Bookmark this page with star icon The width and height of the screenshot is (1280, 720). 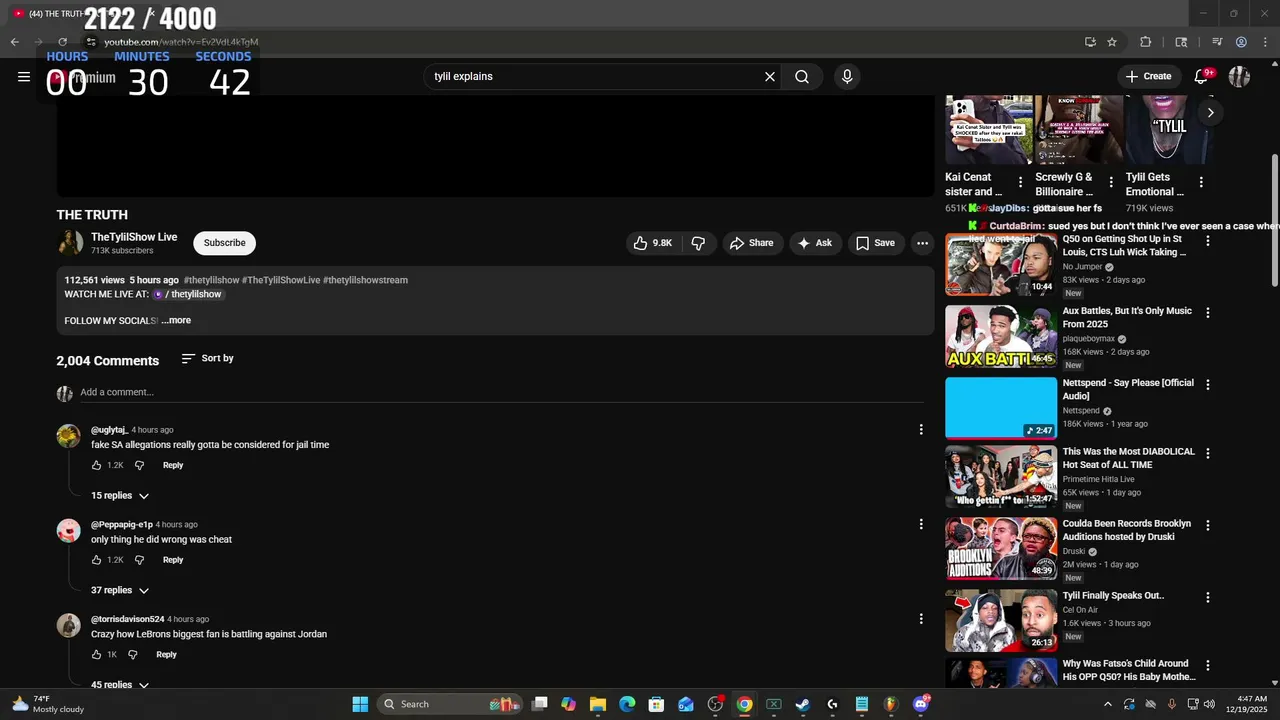(x=1112, y=42)
